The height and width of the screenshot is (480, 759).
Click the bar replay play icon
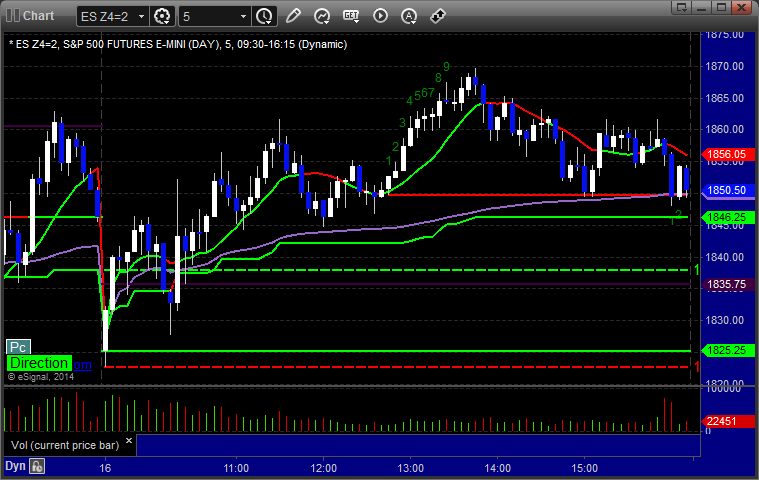(x=380, y=16)
